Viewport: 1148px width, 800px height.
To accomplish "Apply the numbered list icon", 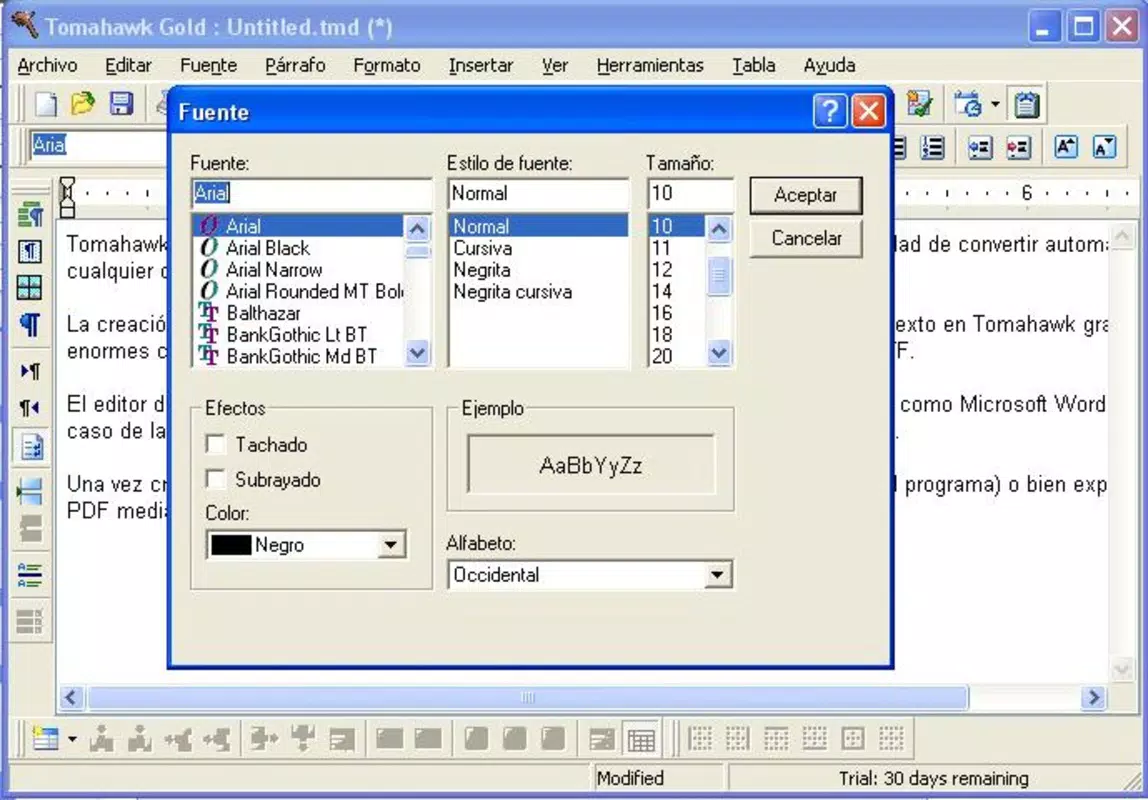I will tap(933, 147).
